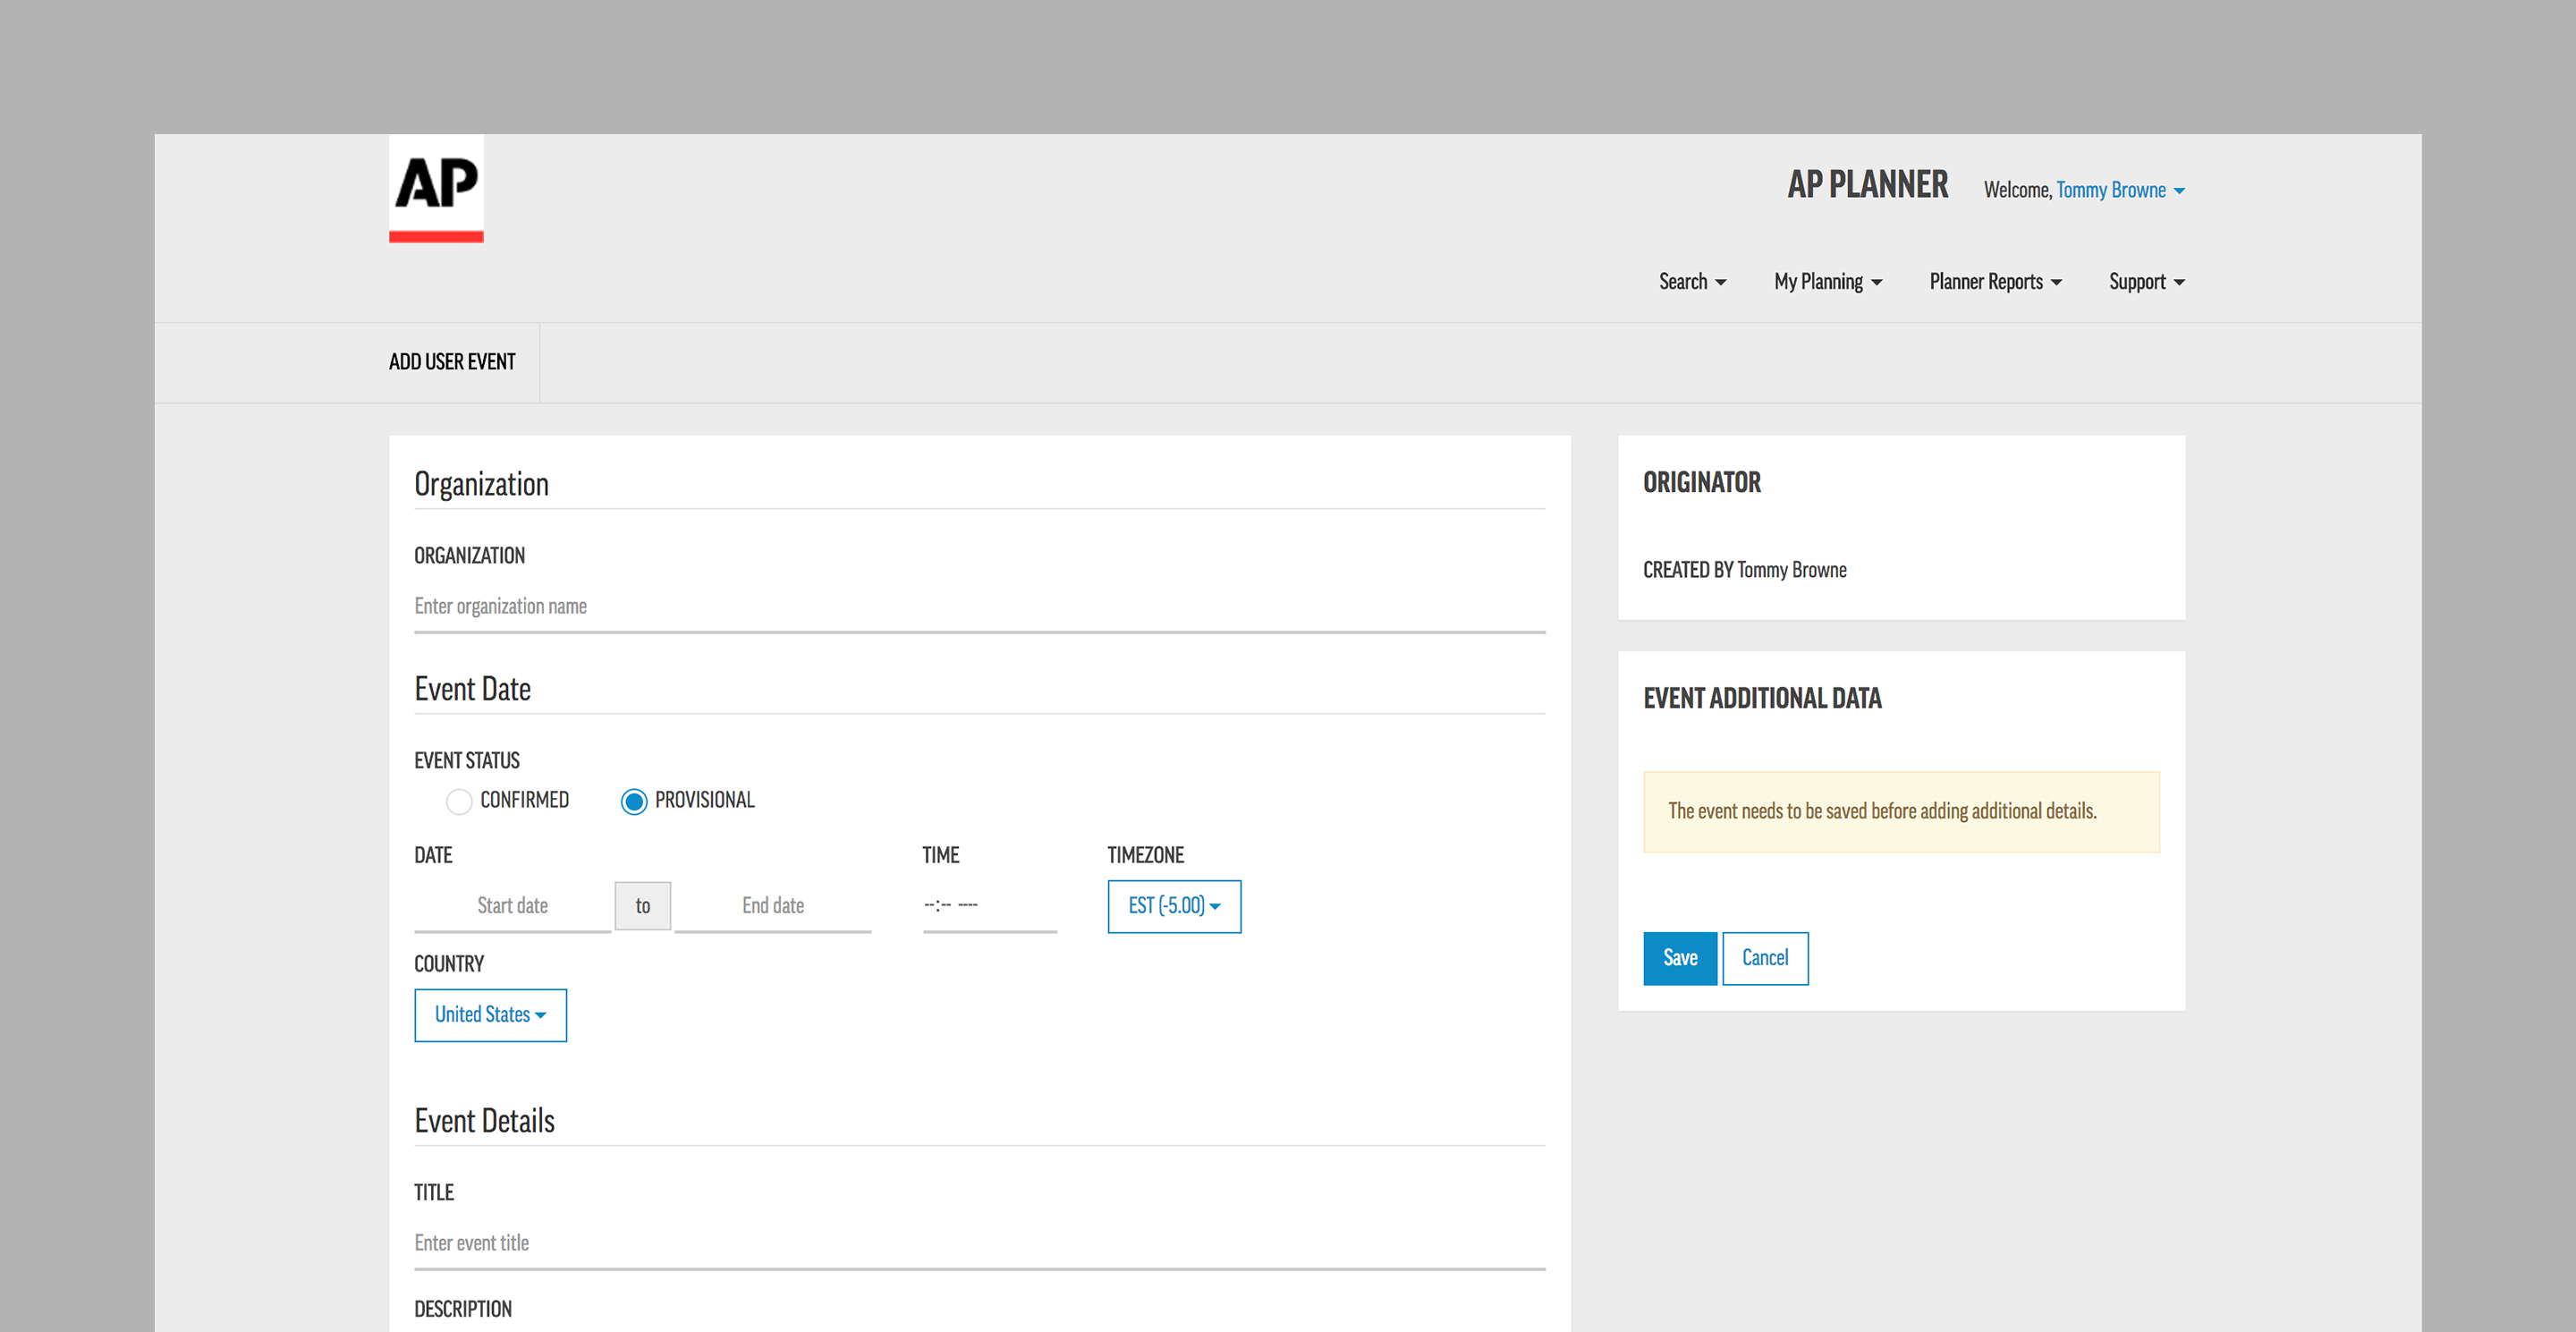The width and height of the screenshot is (2576, 1332).
Task: Open the Search menu
Action: [1692, 282]
